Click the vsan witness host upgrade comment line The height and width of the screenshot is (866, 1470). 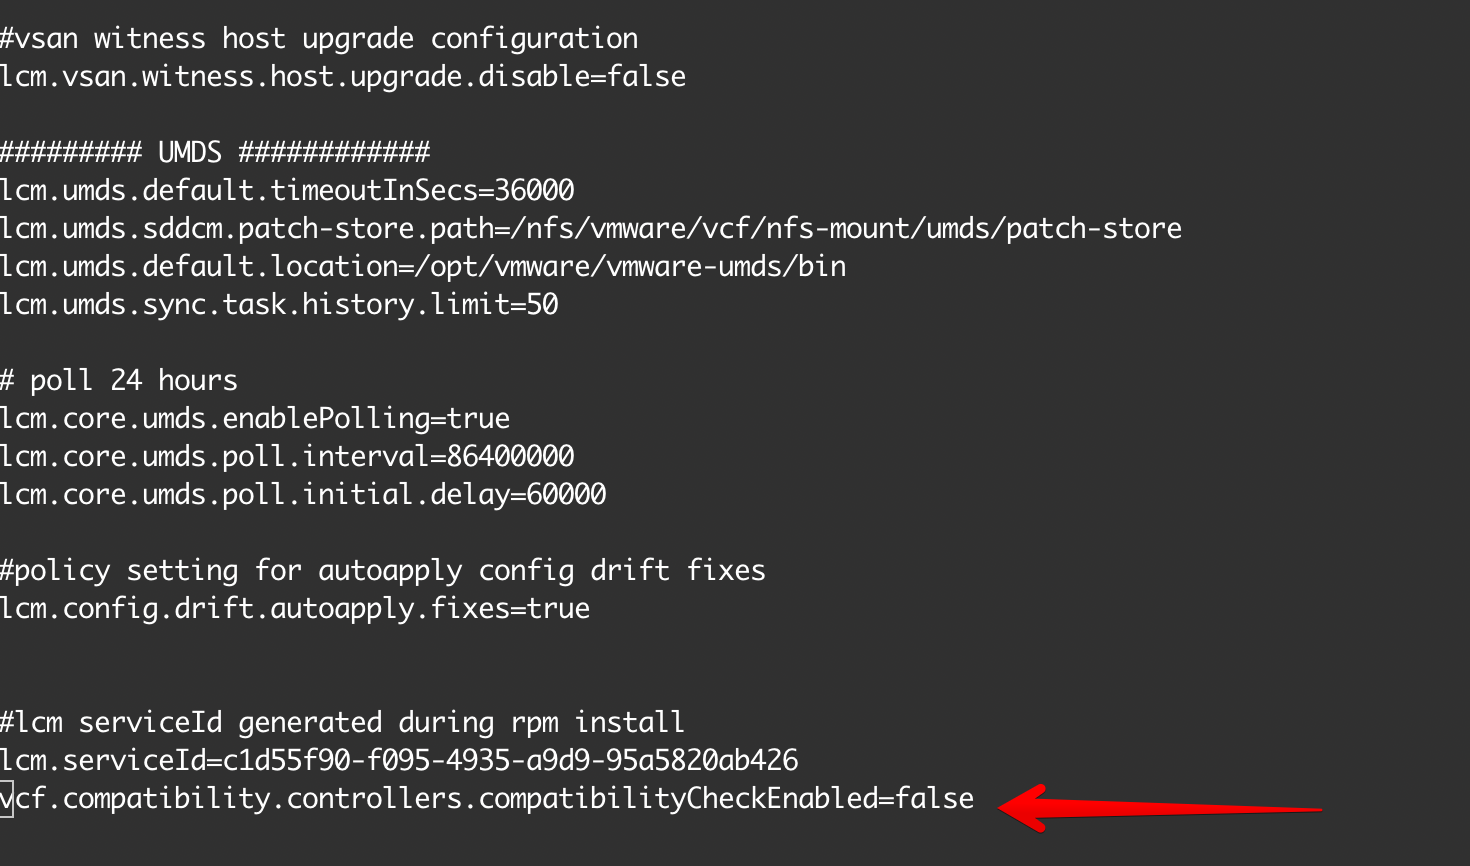click(318, 39)
